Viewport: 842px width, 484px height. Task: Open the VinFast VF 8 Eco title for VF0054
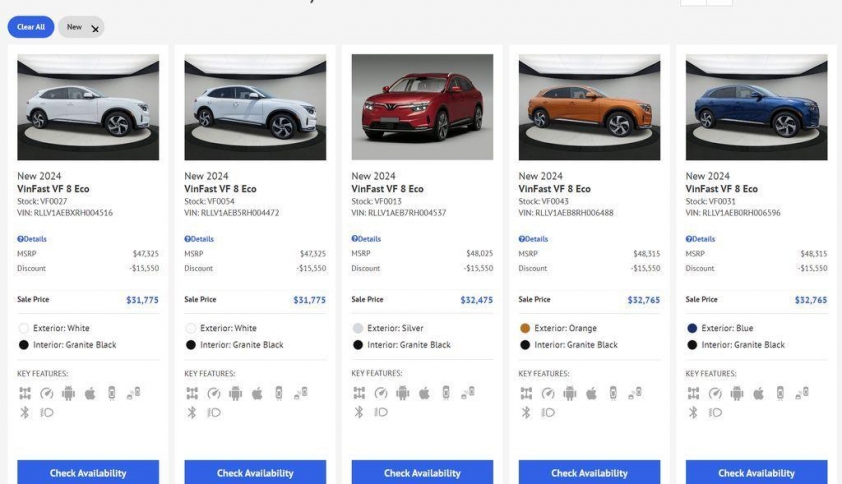[220, 189]
